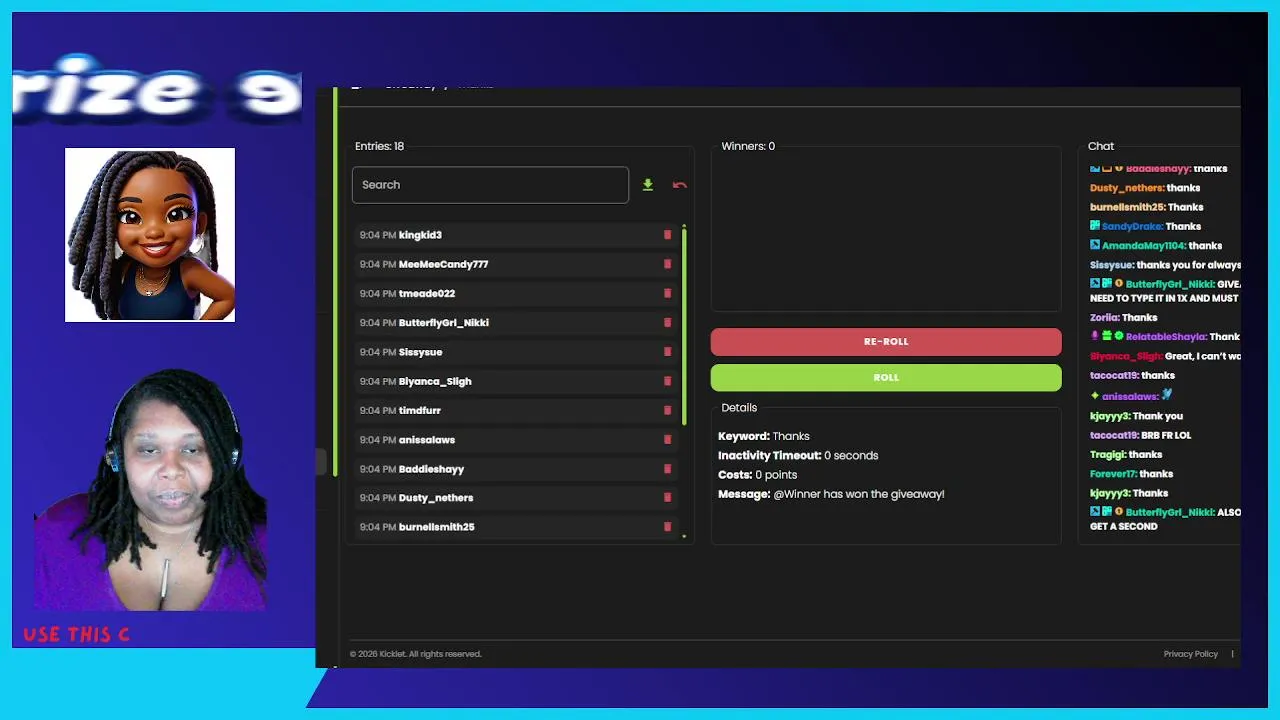This screenshot has width=1280, height=720.
Task: Select MeeMeeCandy777 entry name
Action: coord(443,264)
